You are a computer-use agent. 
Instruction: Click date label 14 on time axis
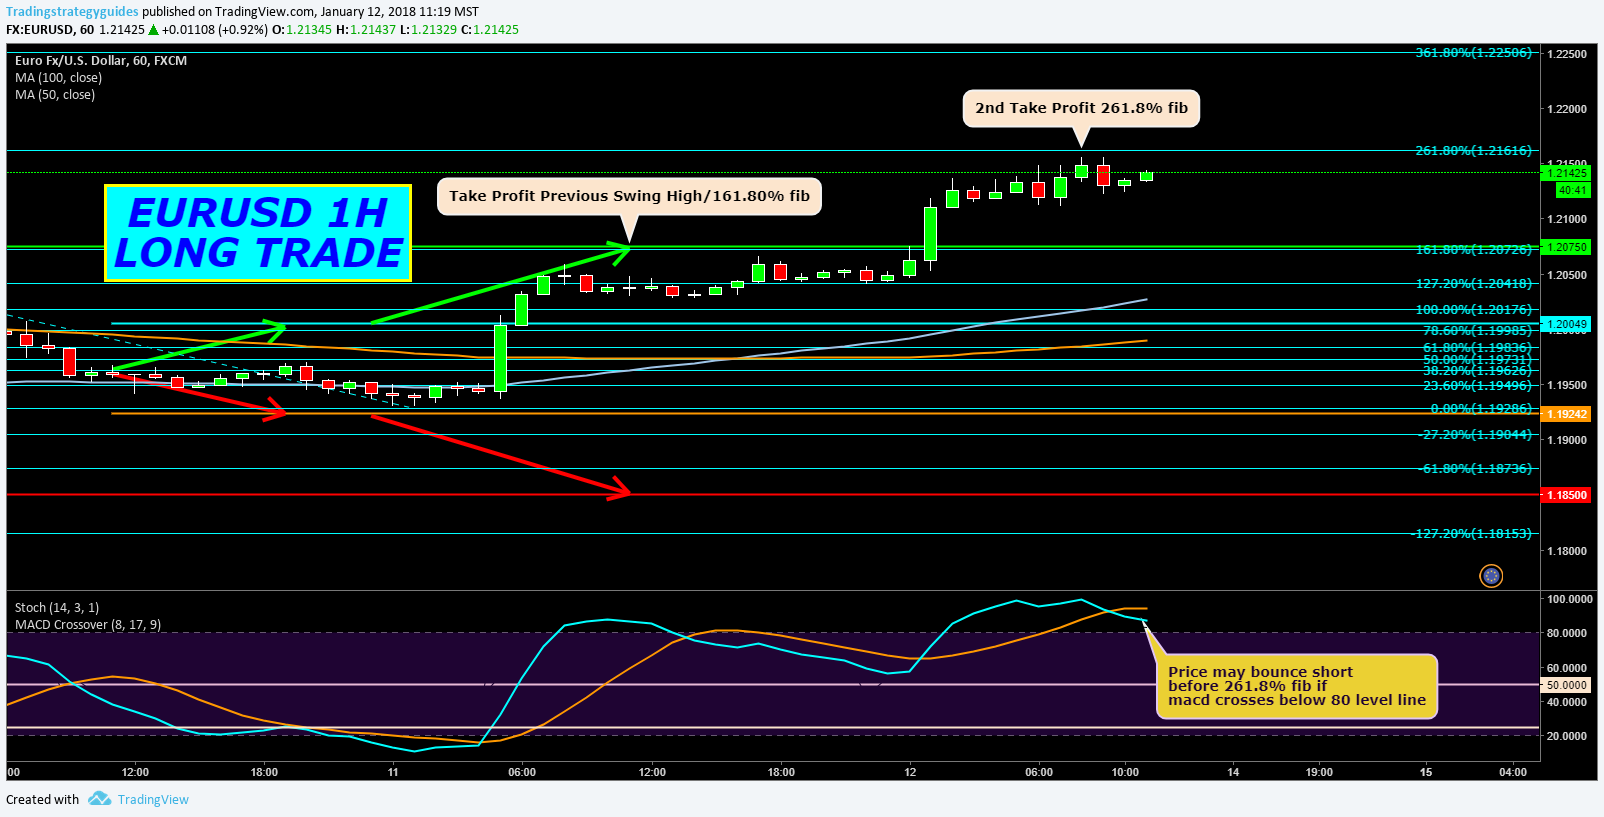pos(1233,772)
